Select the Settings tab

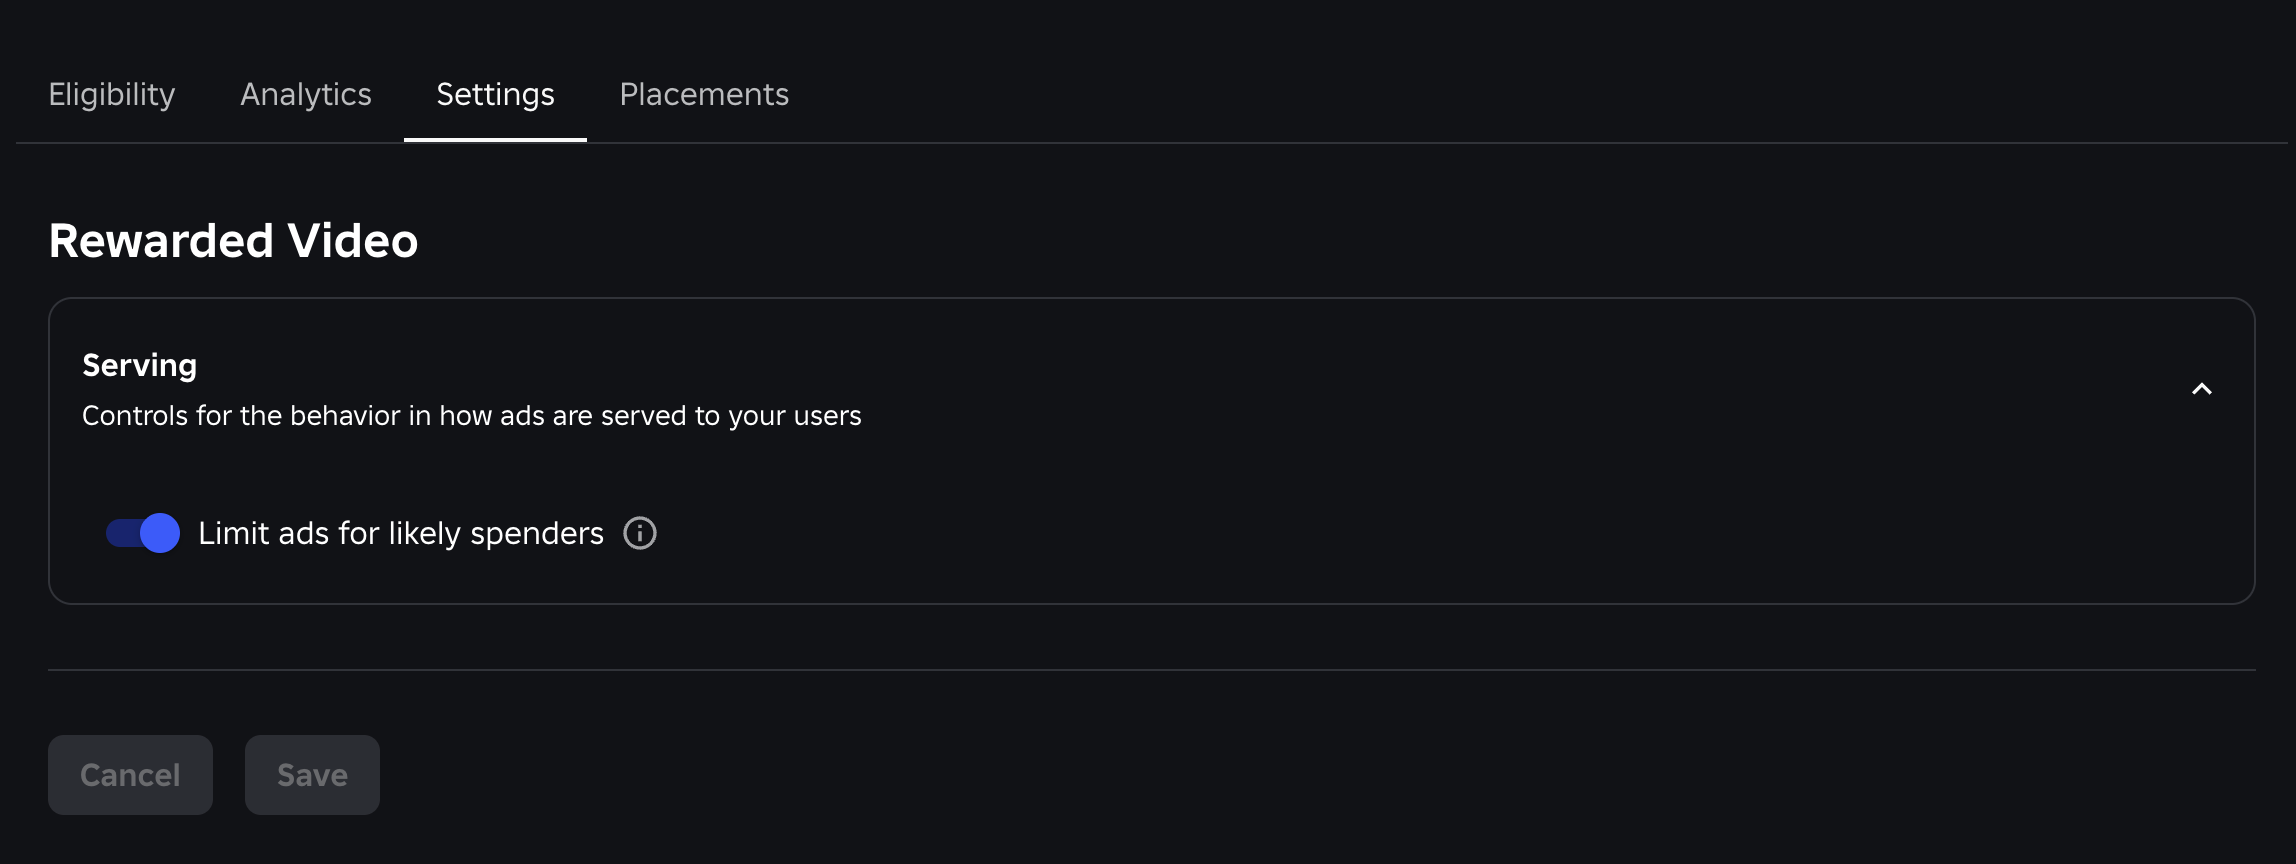click(x=495, y=94)
